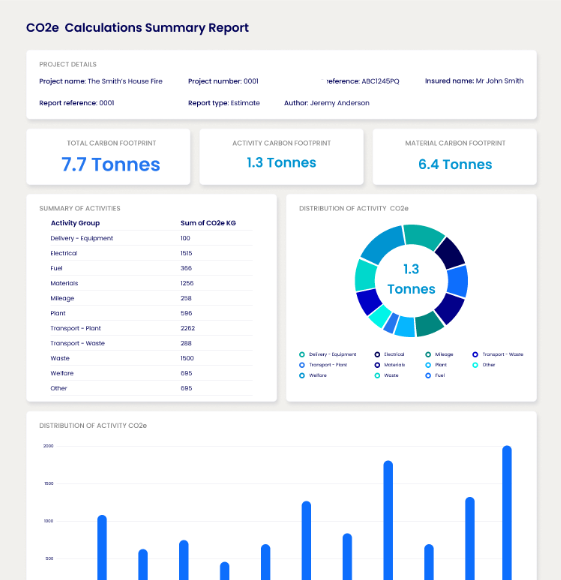Screen dimensions: 561x580
Task: Click the '1.3 Tonnes' donut chart center label
Action: click(411, 279)
